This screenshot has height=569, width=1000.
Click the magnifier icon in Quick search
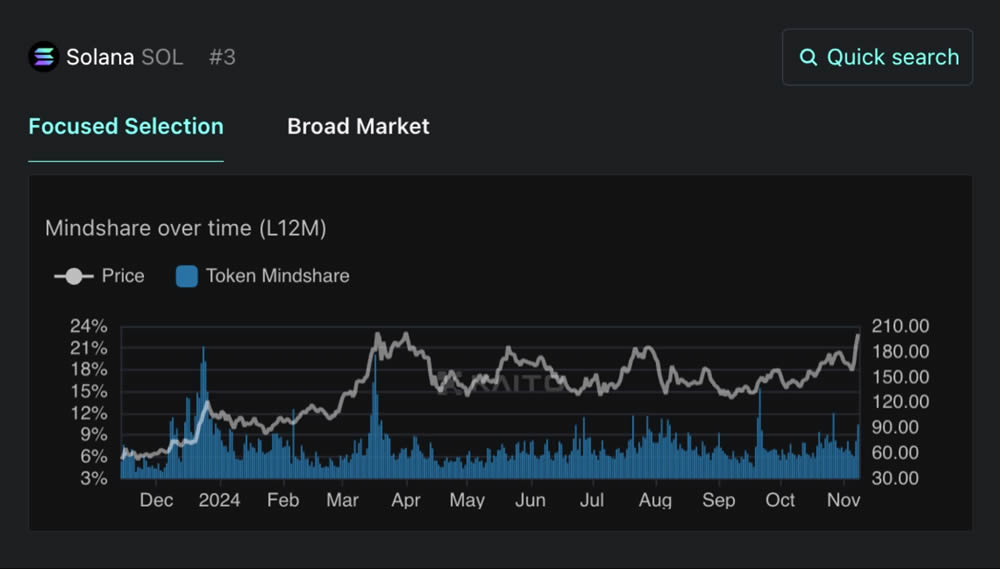(808, 57)
